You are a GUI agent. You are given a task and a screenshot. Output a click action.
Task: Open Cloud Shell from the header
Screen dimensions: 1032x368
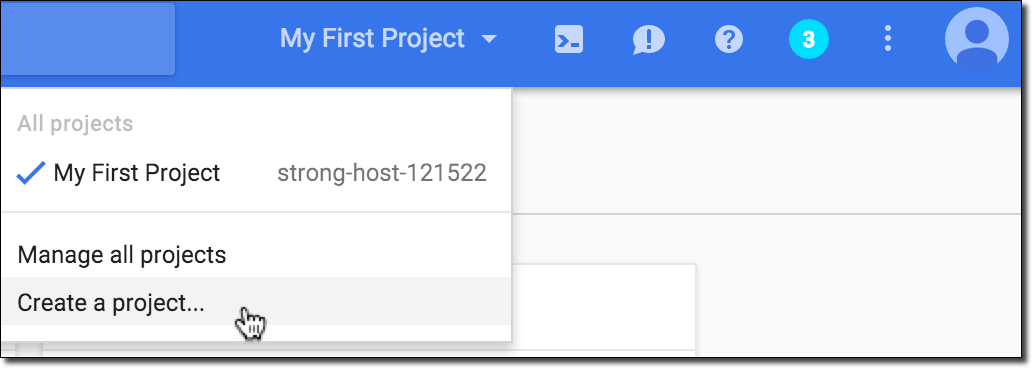point(569,39)
